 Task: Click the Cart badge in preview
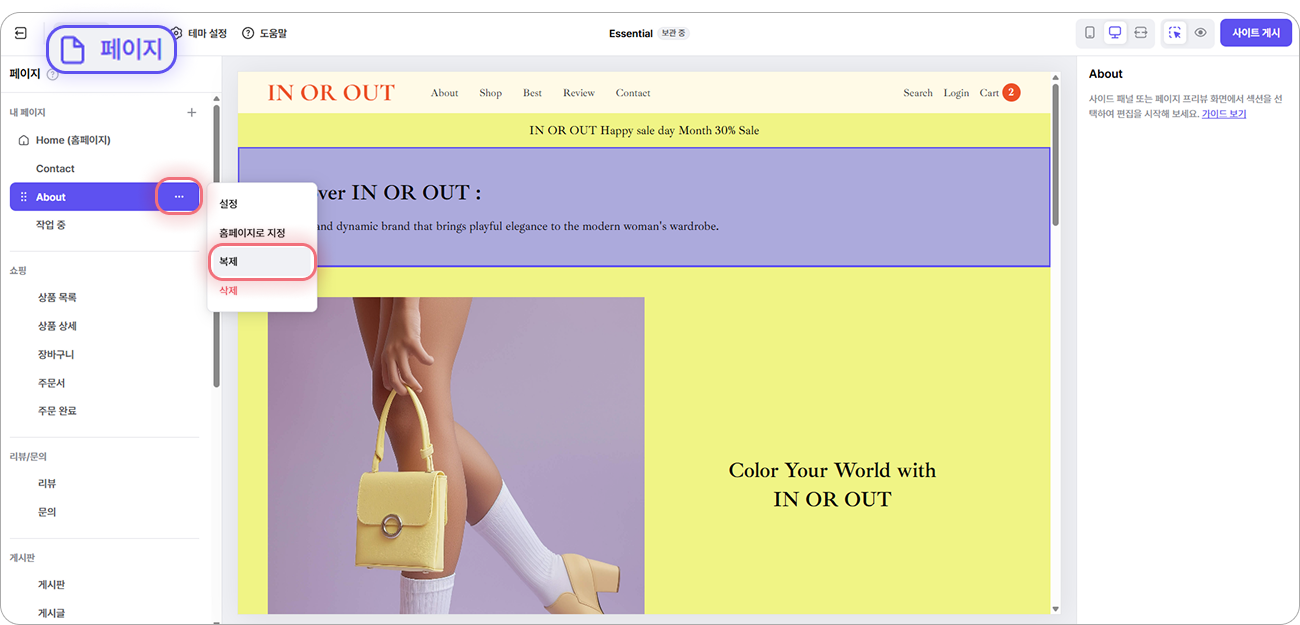click(x=1011, y=93)
